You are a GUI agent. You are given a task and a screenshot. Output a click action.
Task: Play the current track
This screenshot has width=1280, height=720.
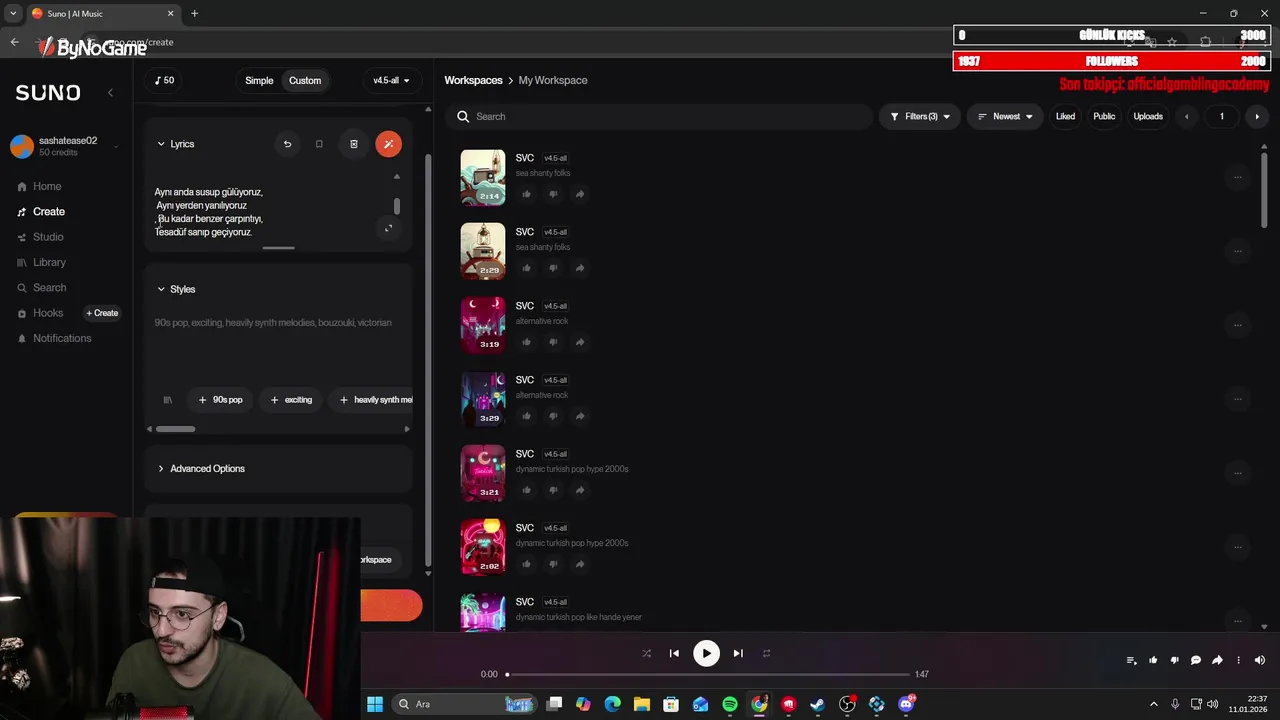706,653
